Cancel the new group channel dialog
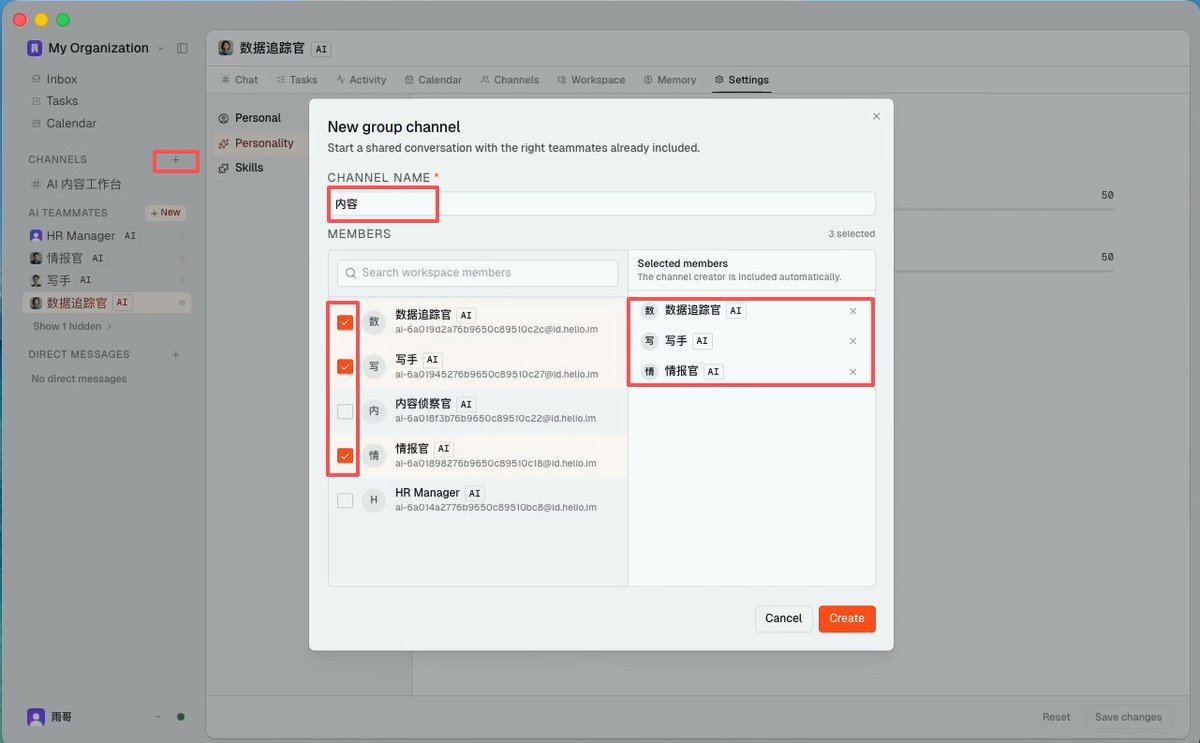The height and width of the screenshot is (743, 1200). coord(783,619)
